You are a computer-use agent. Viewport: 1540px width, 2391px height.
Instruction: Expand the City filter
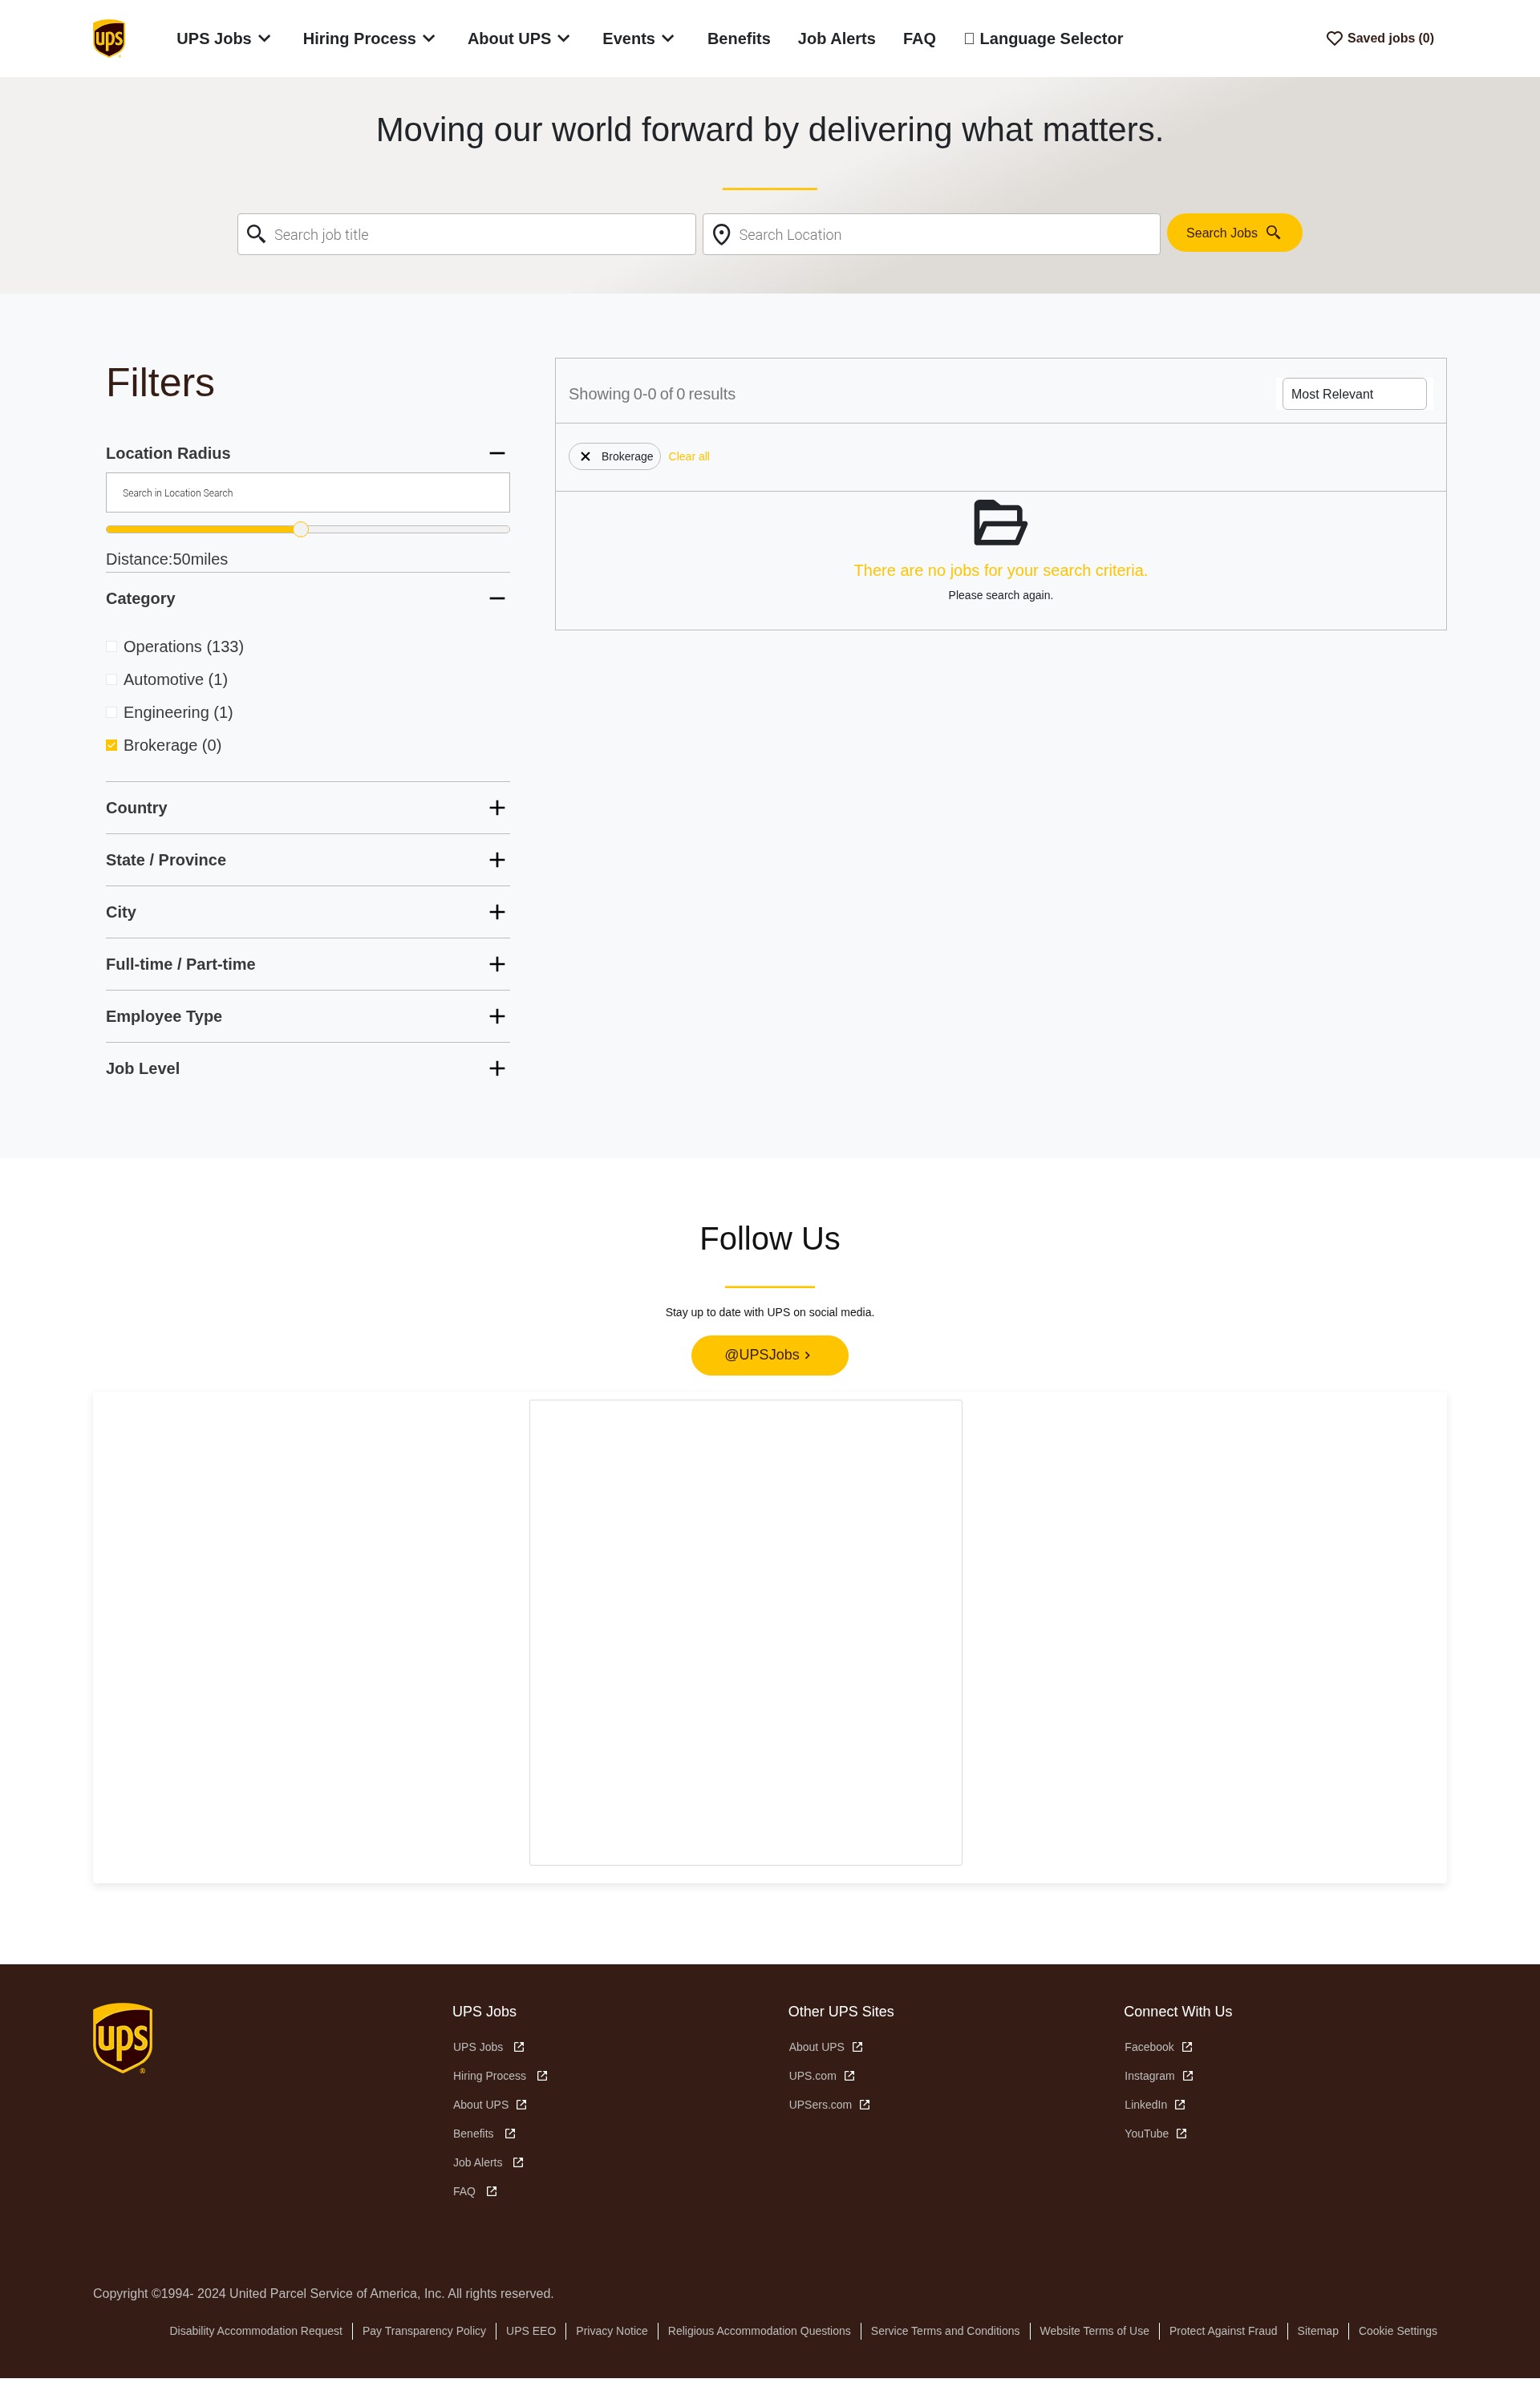pyautogui.click(x=497, y=912)
